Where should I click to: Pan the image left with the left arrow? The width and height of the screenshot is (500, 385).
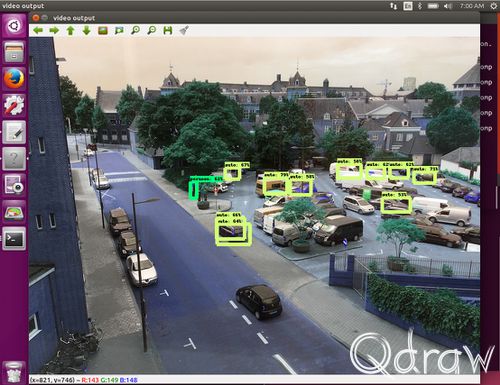pos(38,31)
